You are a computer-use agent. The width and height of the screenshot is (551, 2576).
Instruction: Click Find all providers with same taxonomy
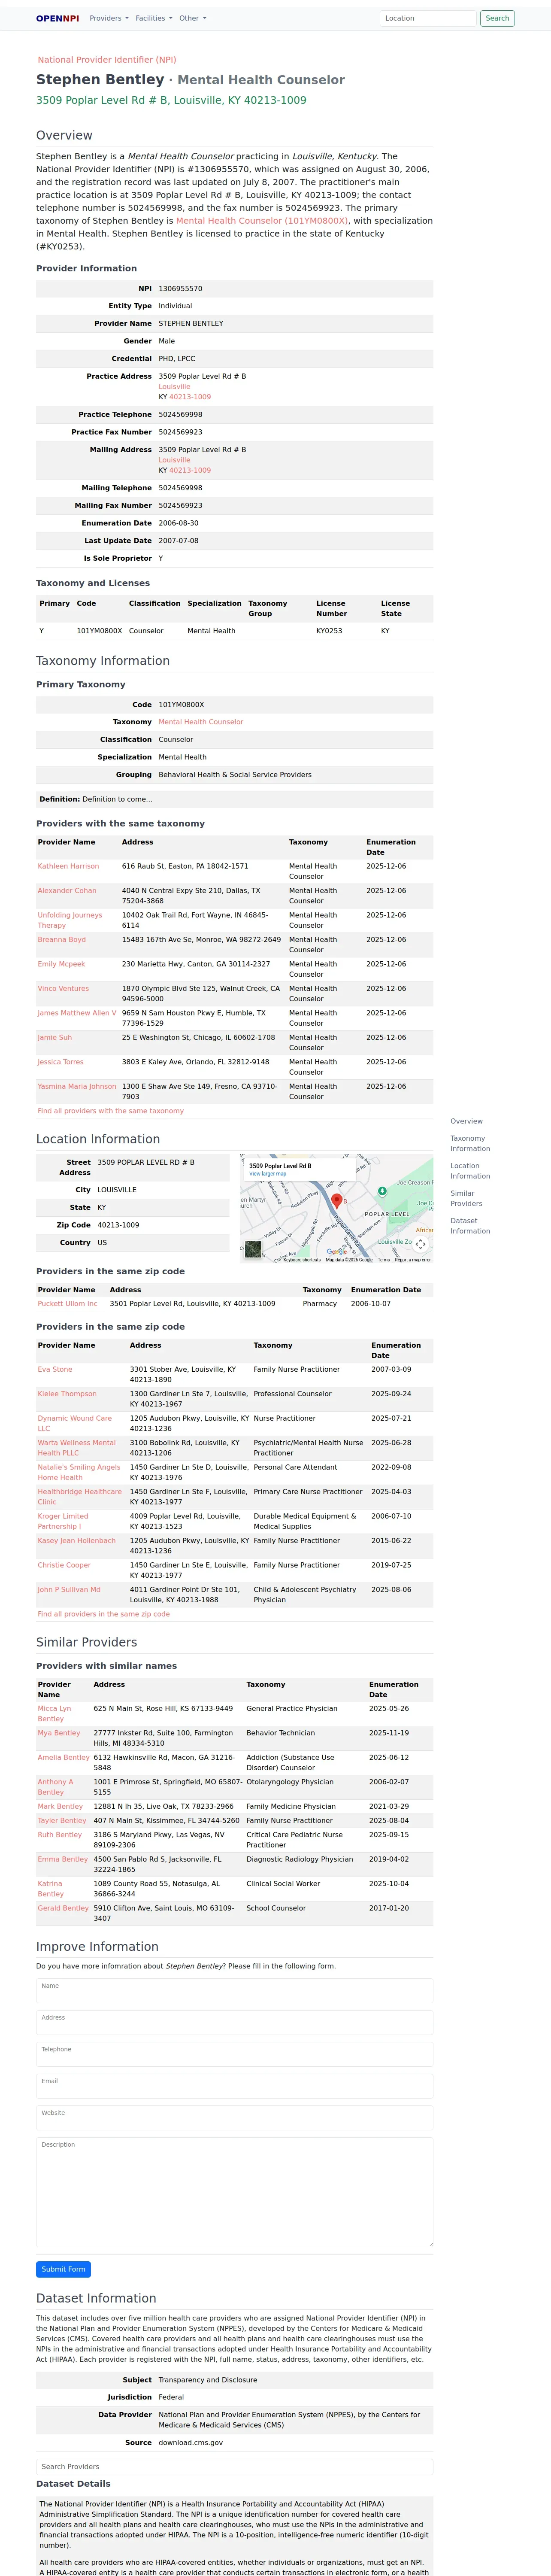point(111,1111)
